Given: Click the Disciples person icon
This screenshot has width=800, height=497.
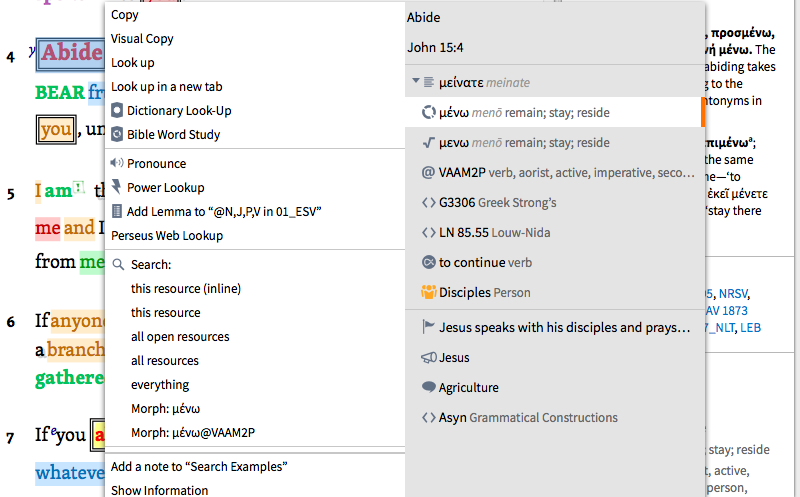Looking at the screenshot, I should point(428,293).
